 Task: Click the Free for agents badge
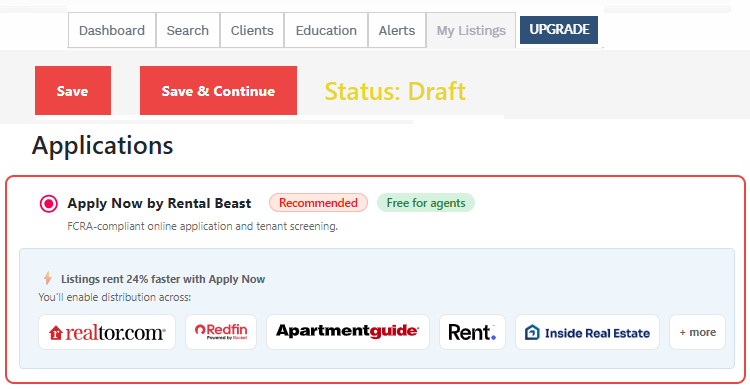coord(426,203)
